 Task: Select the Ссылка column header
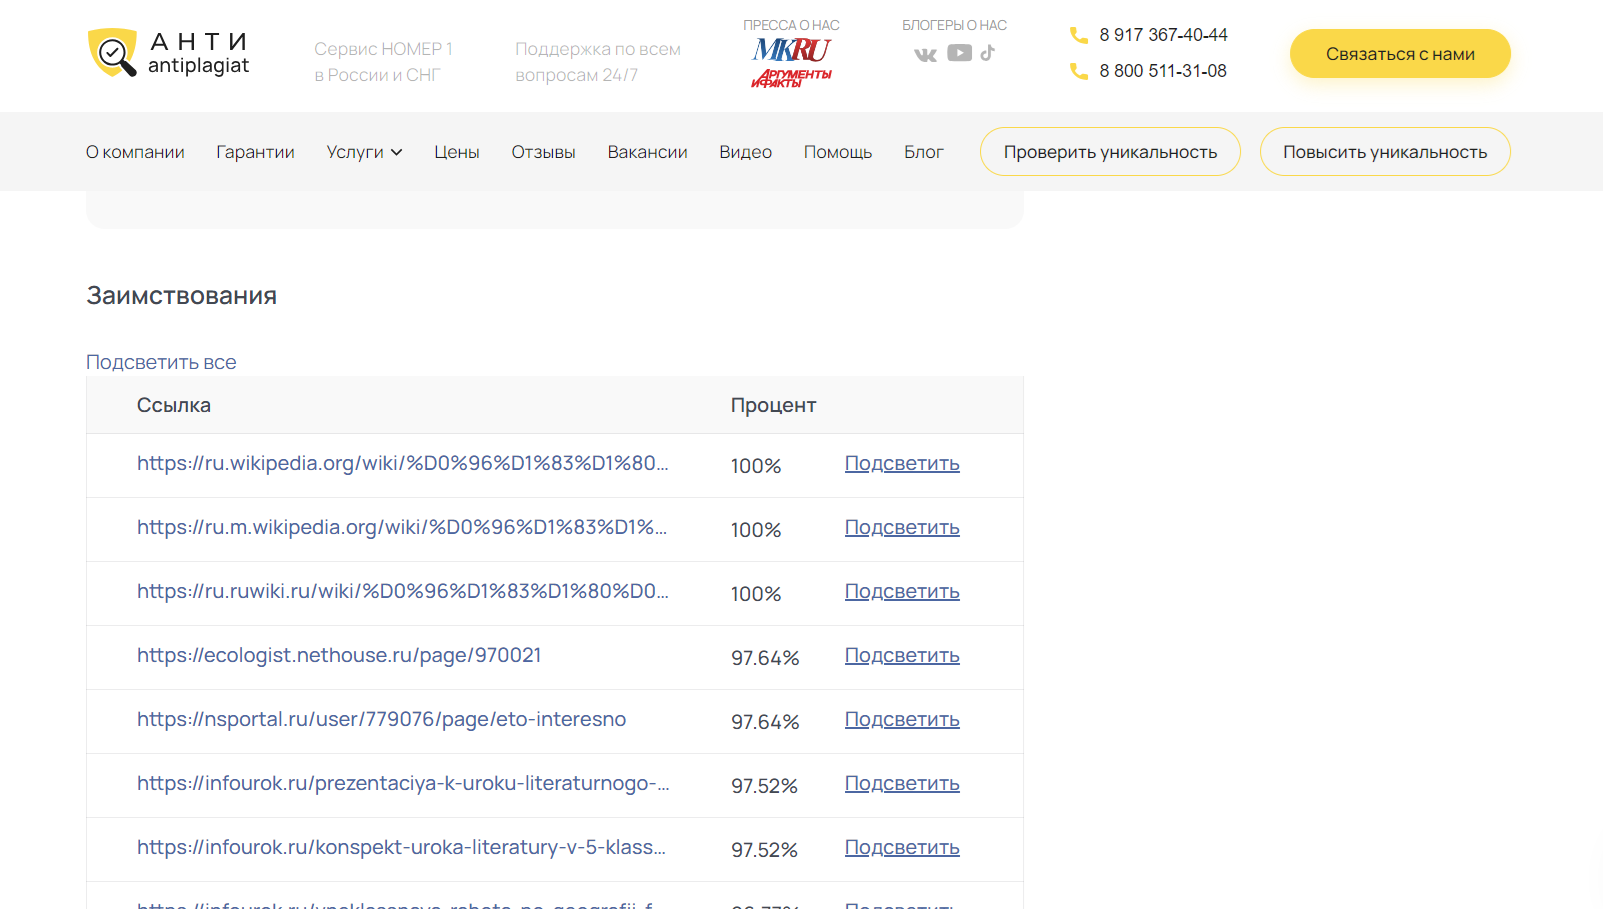(174, 405)
